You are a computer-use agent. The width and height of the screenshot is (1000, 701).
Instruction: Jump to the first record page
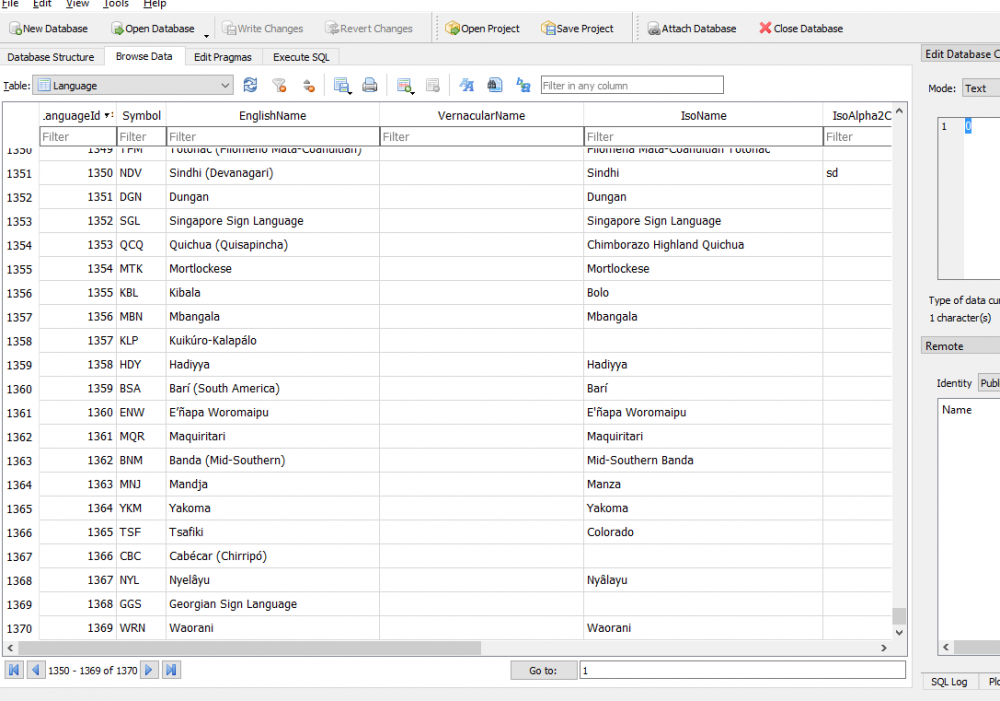pyautogui.click(x=14, y=670)
